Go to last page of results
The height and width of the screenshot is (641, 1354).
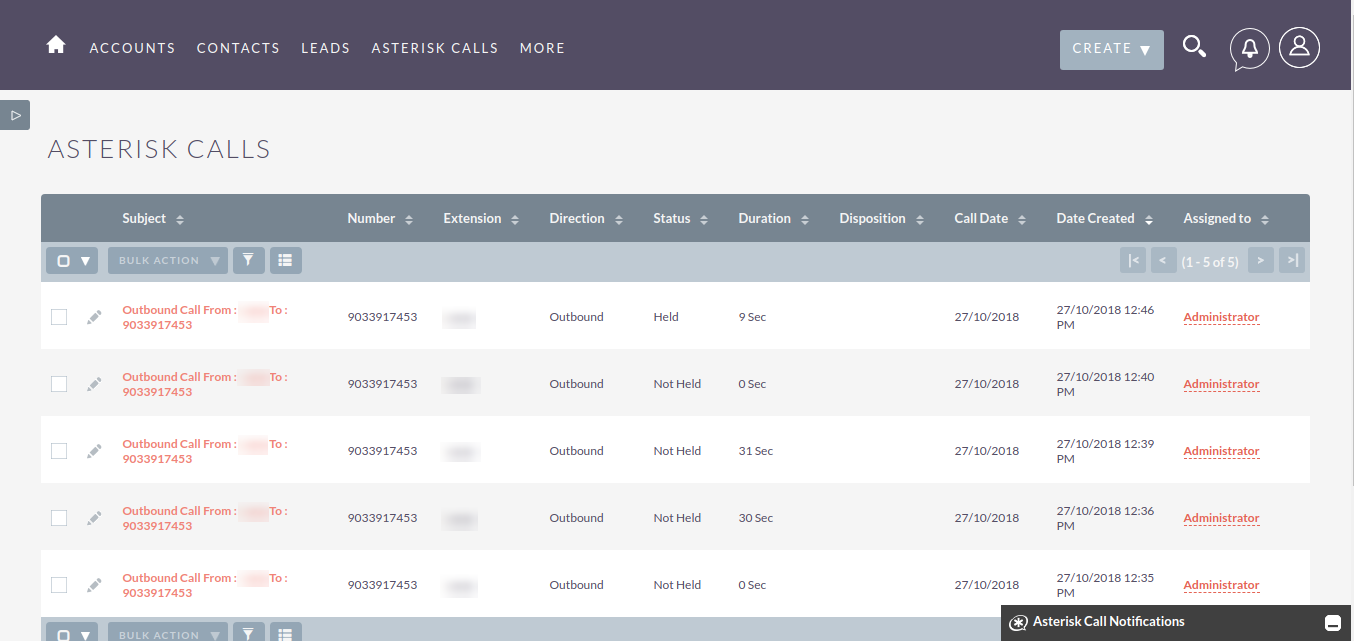(1292, 261)
